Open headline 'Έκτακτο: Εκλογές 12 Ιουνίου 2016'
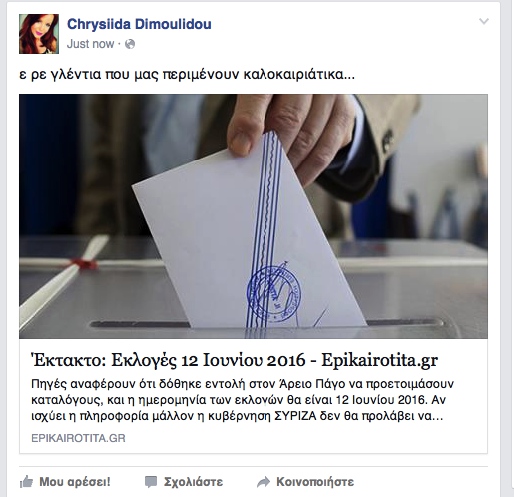The height and width of the screenshot is (497, 514). coord(168,360)
